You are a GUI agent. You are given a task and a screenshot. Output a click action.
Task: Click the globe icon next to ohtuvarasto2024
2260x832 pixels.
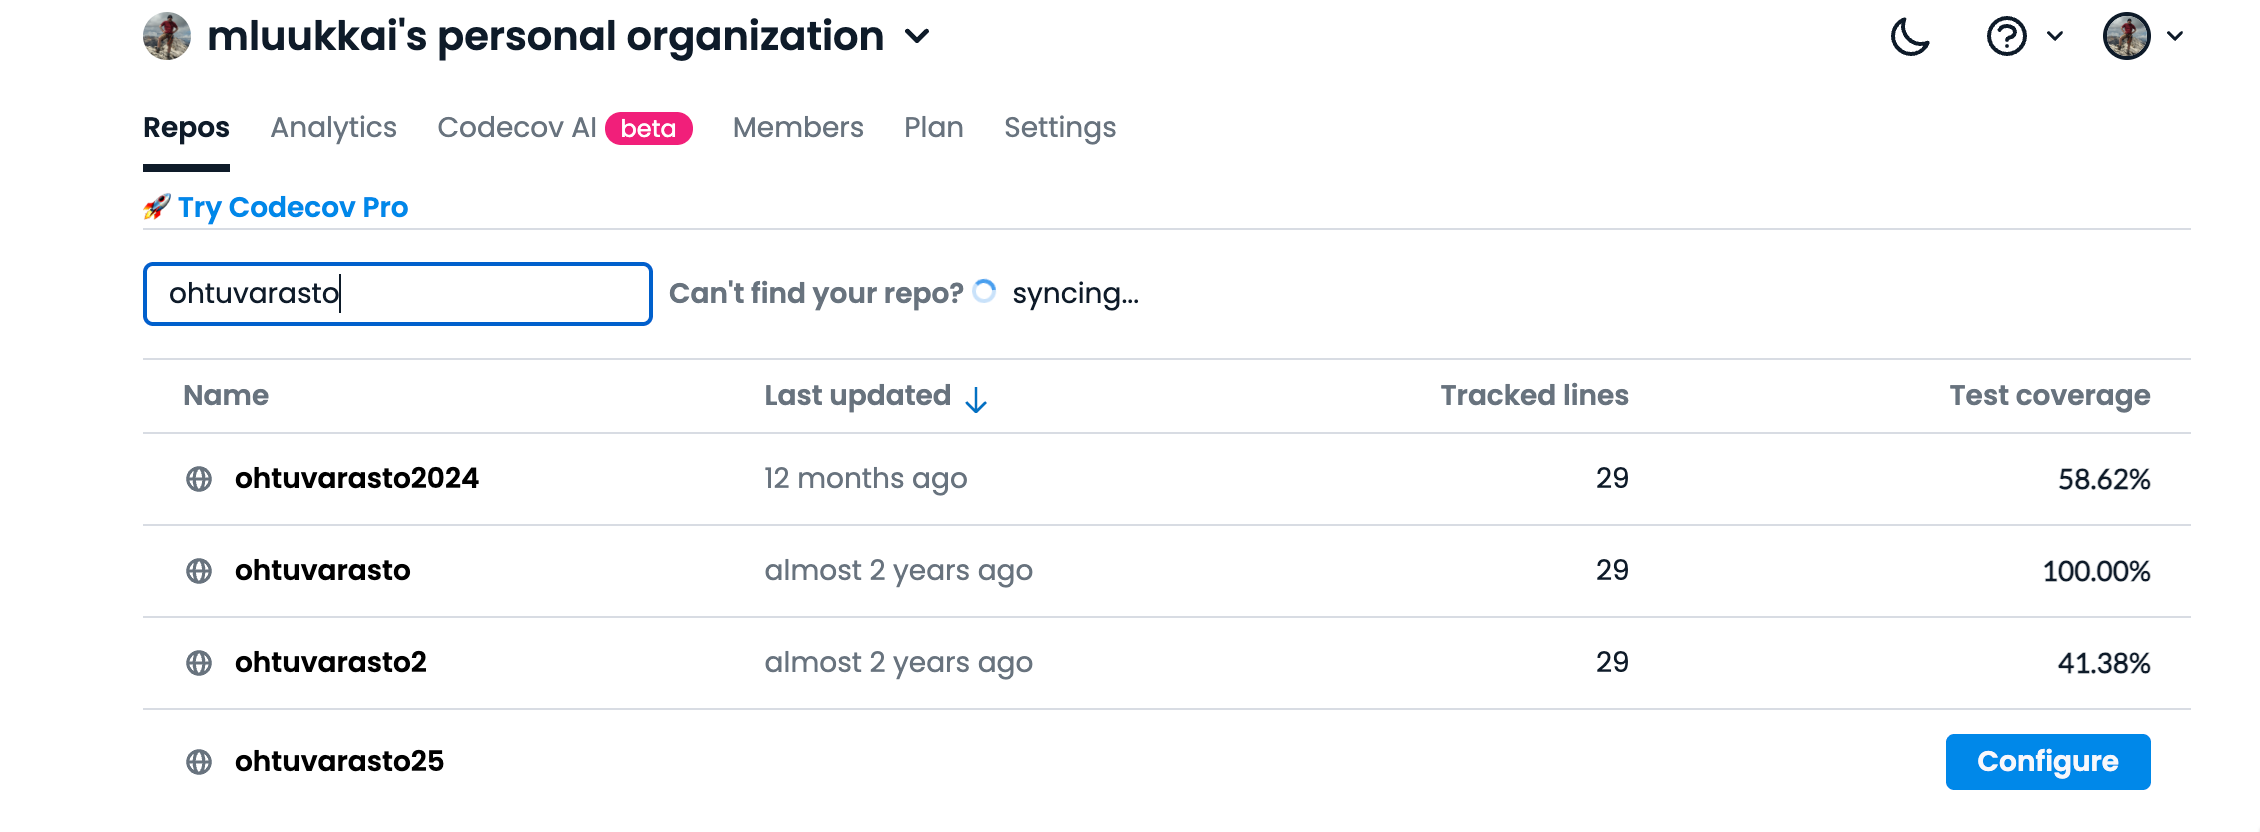(x=199, y=479)
